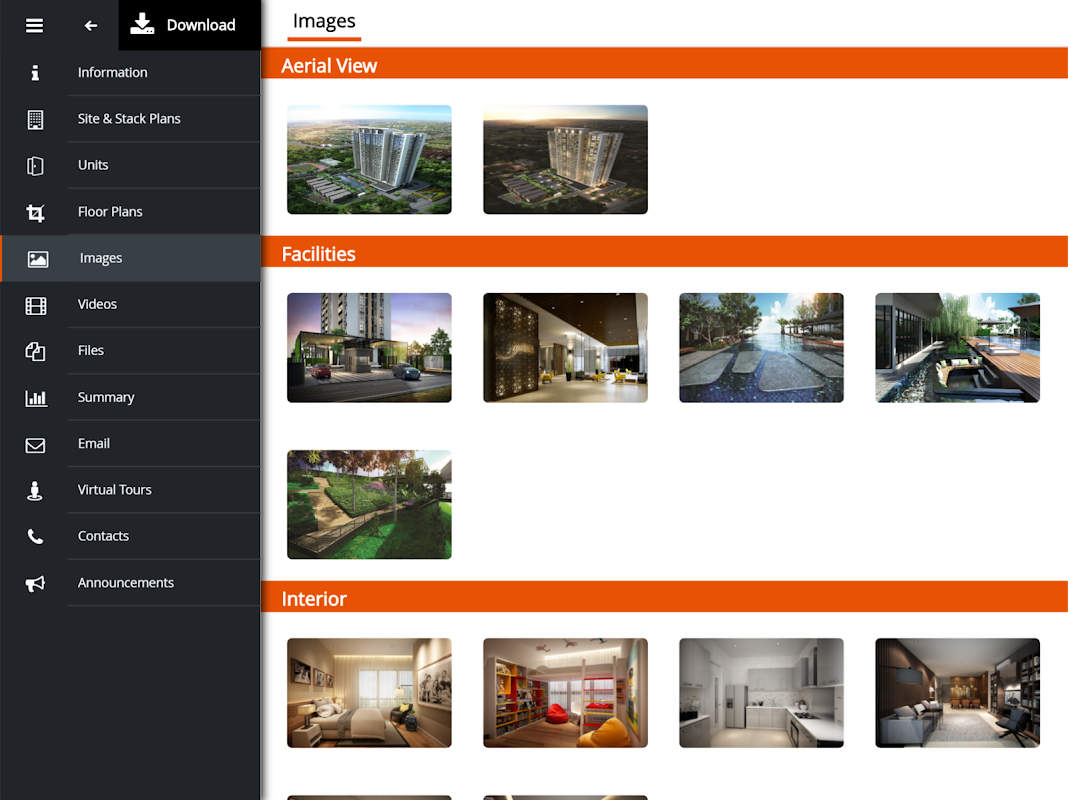Click the Summary bar chart icon

coord(35,398)
